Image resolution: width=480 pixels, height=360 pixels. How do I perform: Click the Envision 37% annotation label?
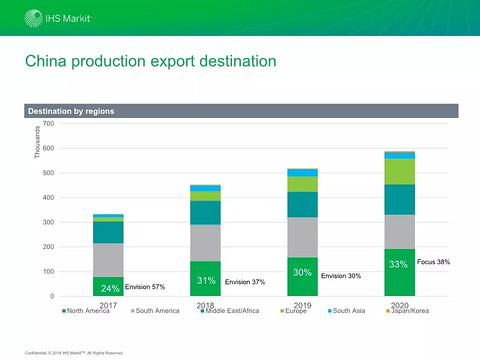click(245, 282)
